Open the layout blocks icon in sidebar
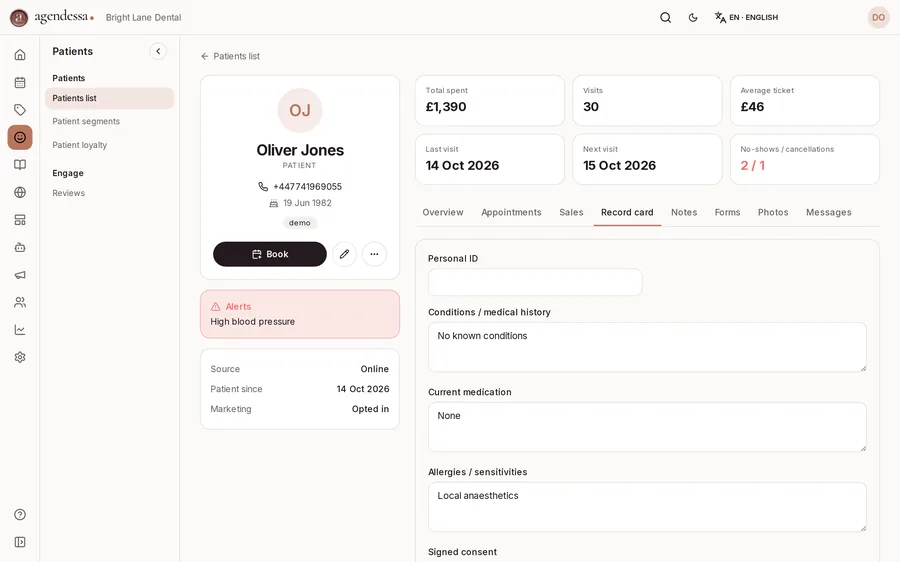 pos(20,220)
